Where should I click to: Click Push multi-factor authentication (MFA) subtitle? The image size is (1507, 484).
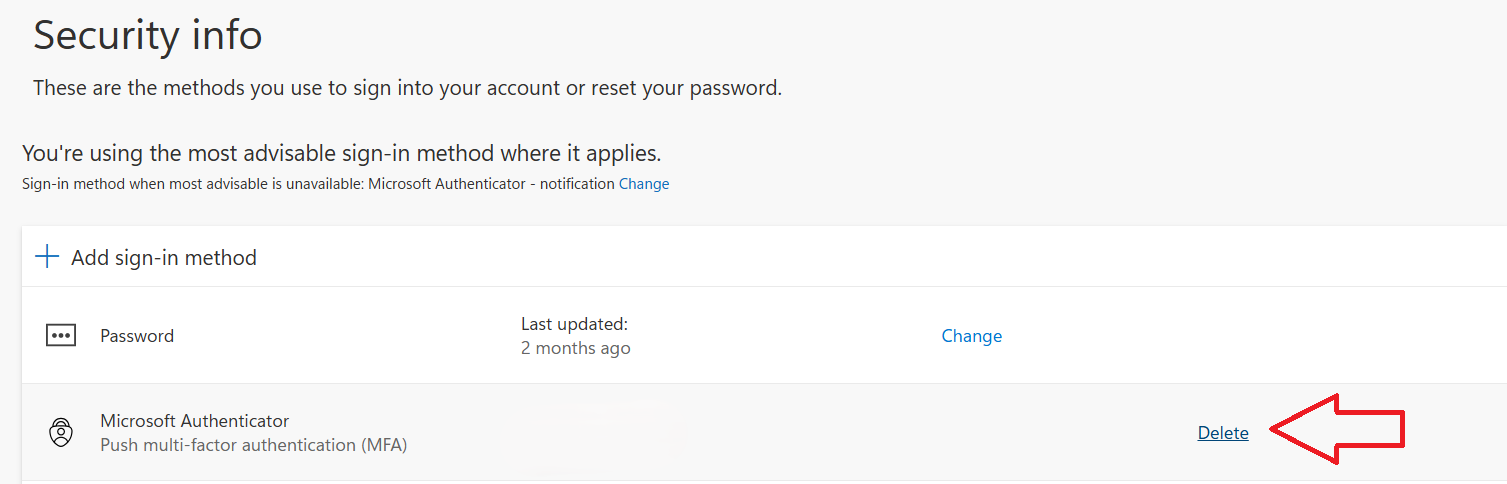(253, 445)
